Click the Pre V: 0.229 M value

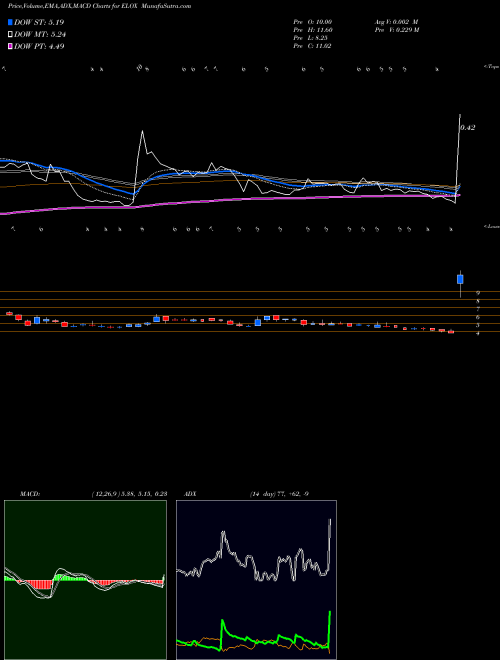396,30
